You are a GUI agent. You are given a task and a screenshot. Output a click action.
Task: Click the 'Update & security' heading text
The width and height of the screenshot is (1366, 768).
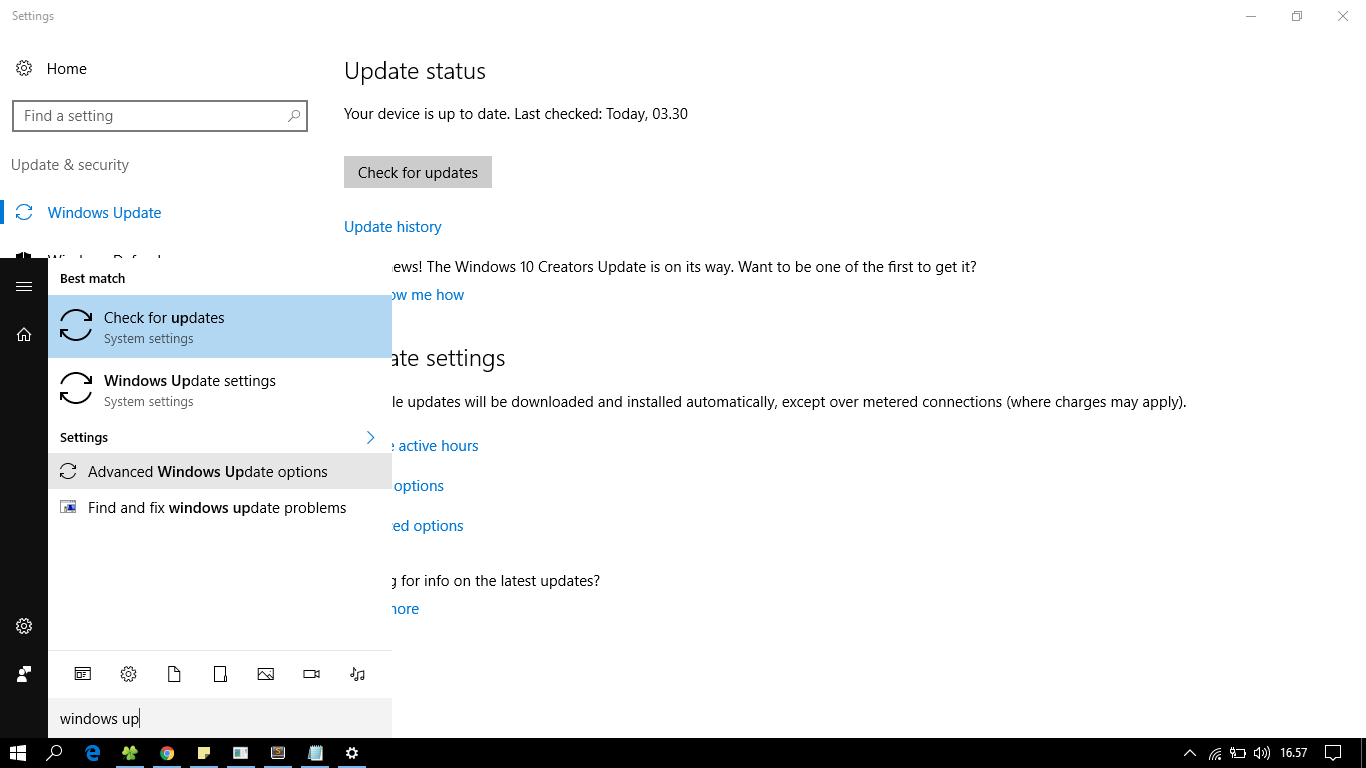[70, 165]
